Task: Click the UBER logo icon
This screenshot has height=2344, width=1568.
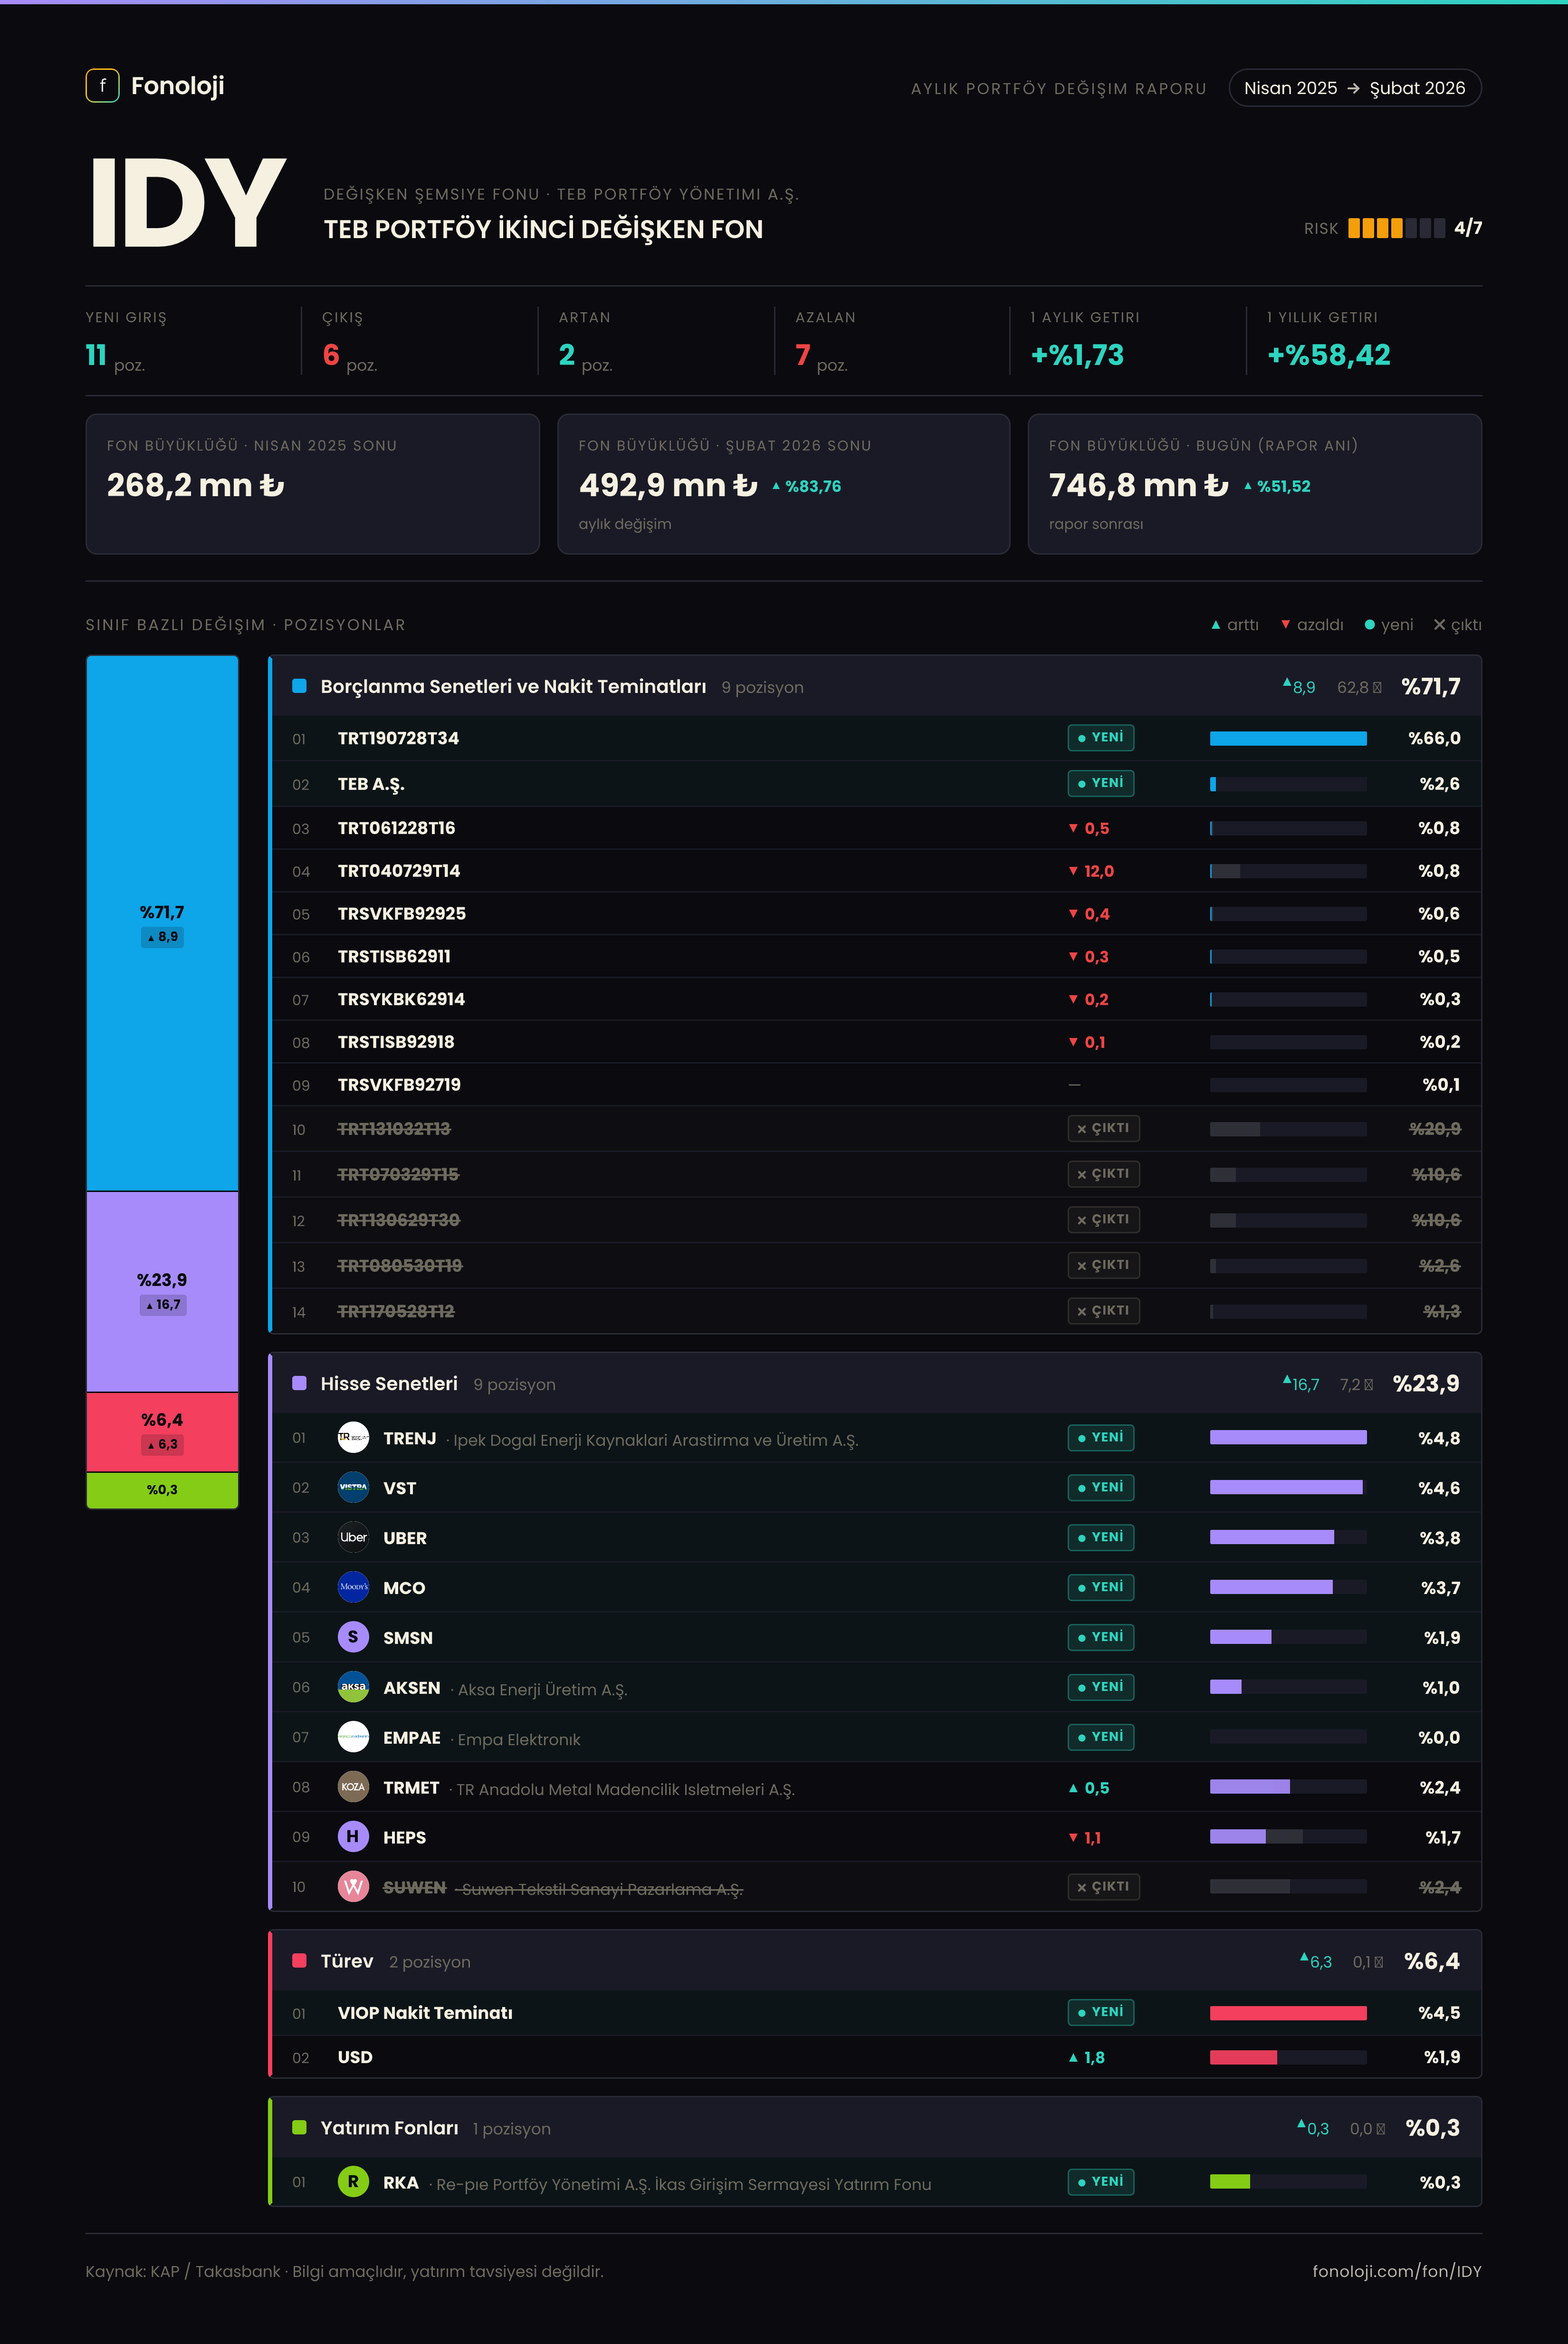Action: click(x=353, y=1537)
